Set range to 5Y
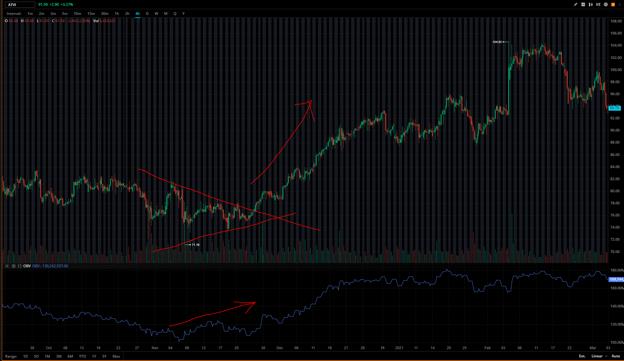Screen dimensions: 624x361 pyautogui.click(x=104, y=356)
